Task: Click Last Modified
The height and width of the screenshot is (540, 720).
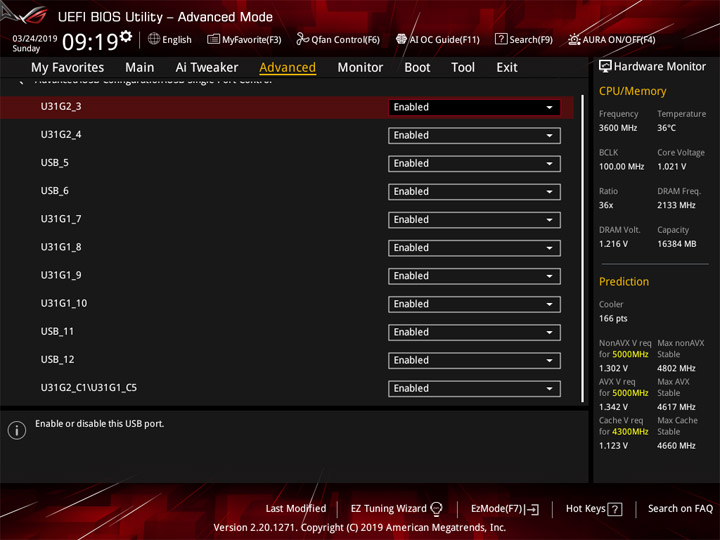Action: 296,508
